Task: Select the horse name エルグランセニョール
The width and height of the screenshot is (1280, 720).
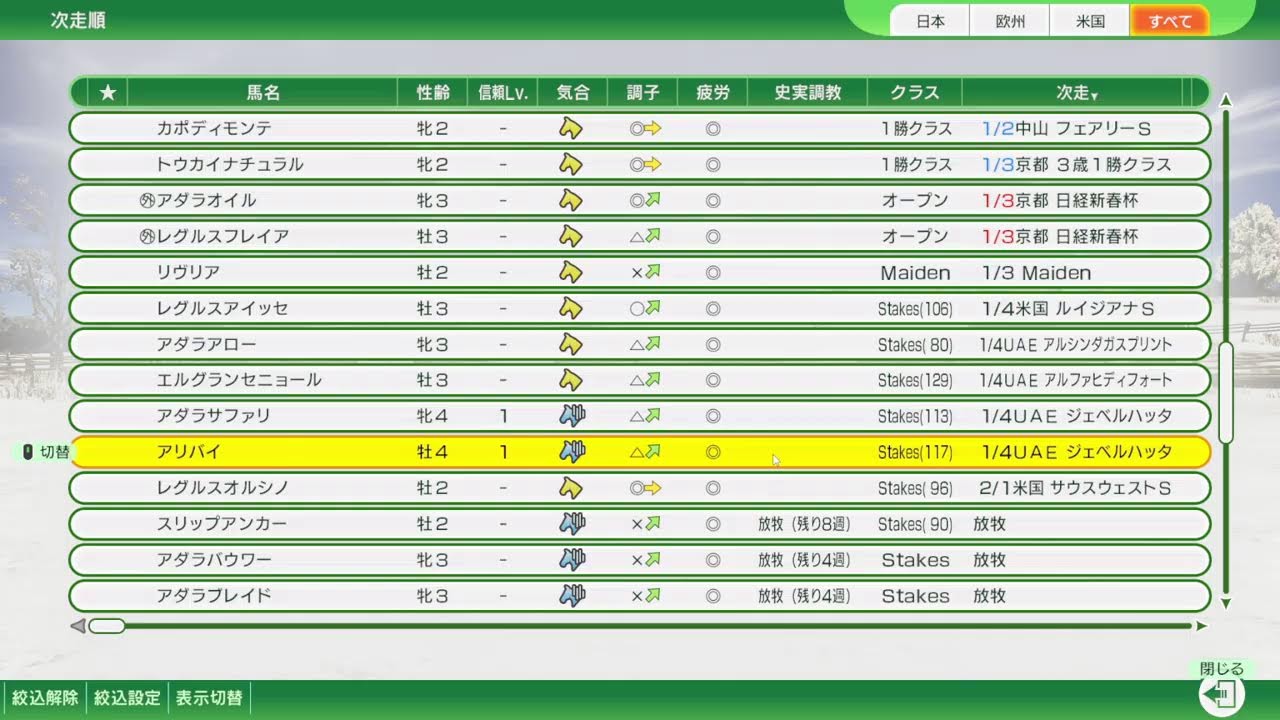Action: (x=239, y=380)
